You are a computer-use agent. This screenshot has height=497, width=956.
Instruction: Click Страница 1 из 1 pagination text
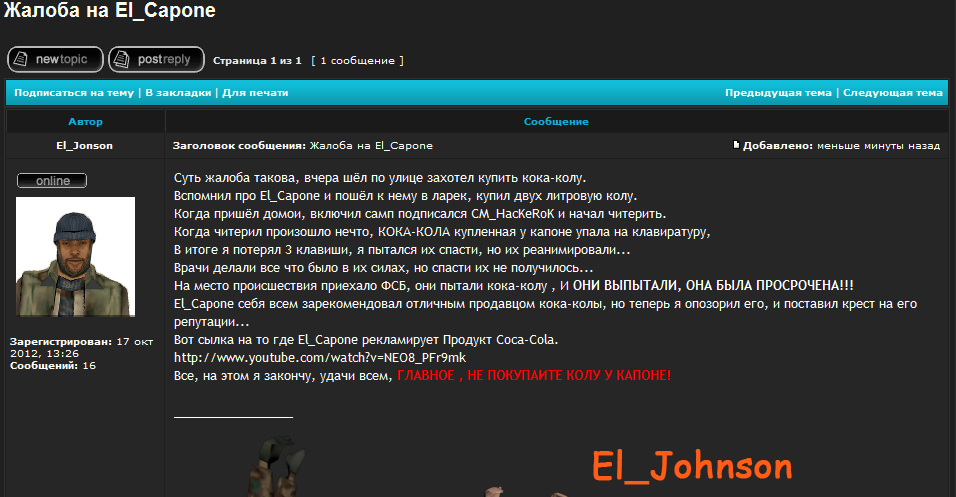[x=257, y=61]
